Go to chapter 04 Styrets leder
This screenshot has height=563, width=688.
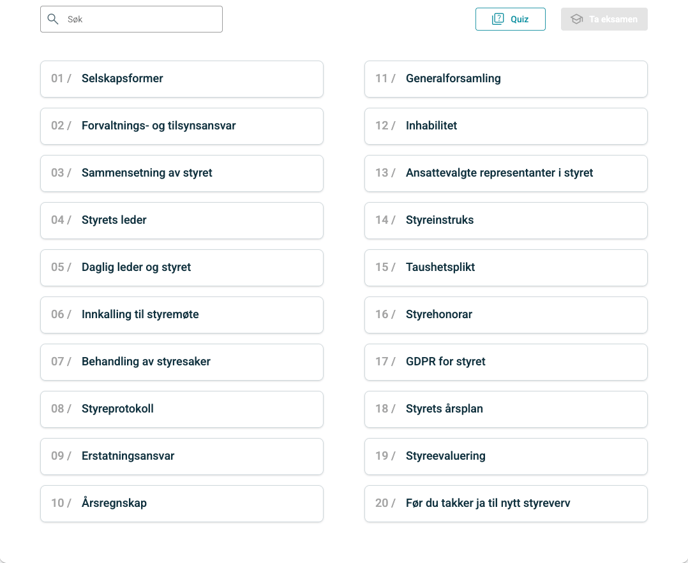click(181, 220)
